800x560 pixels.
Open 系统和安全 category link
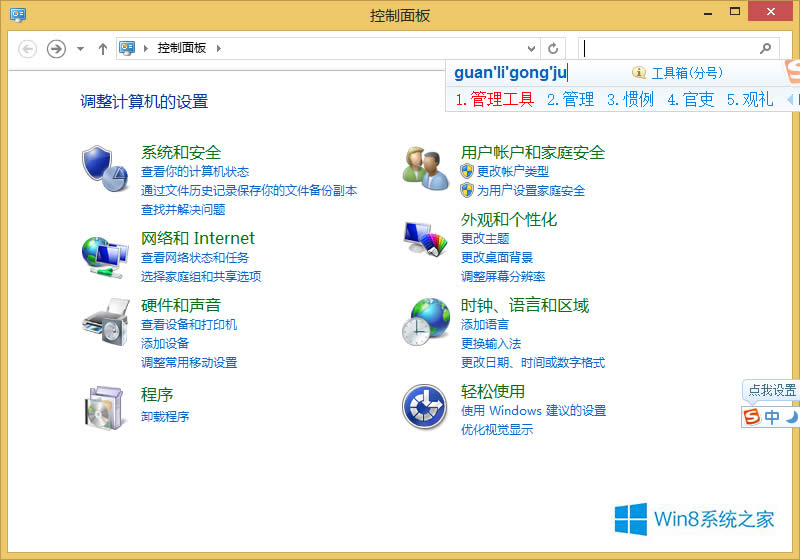[181, 152]
